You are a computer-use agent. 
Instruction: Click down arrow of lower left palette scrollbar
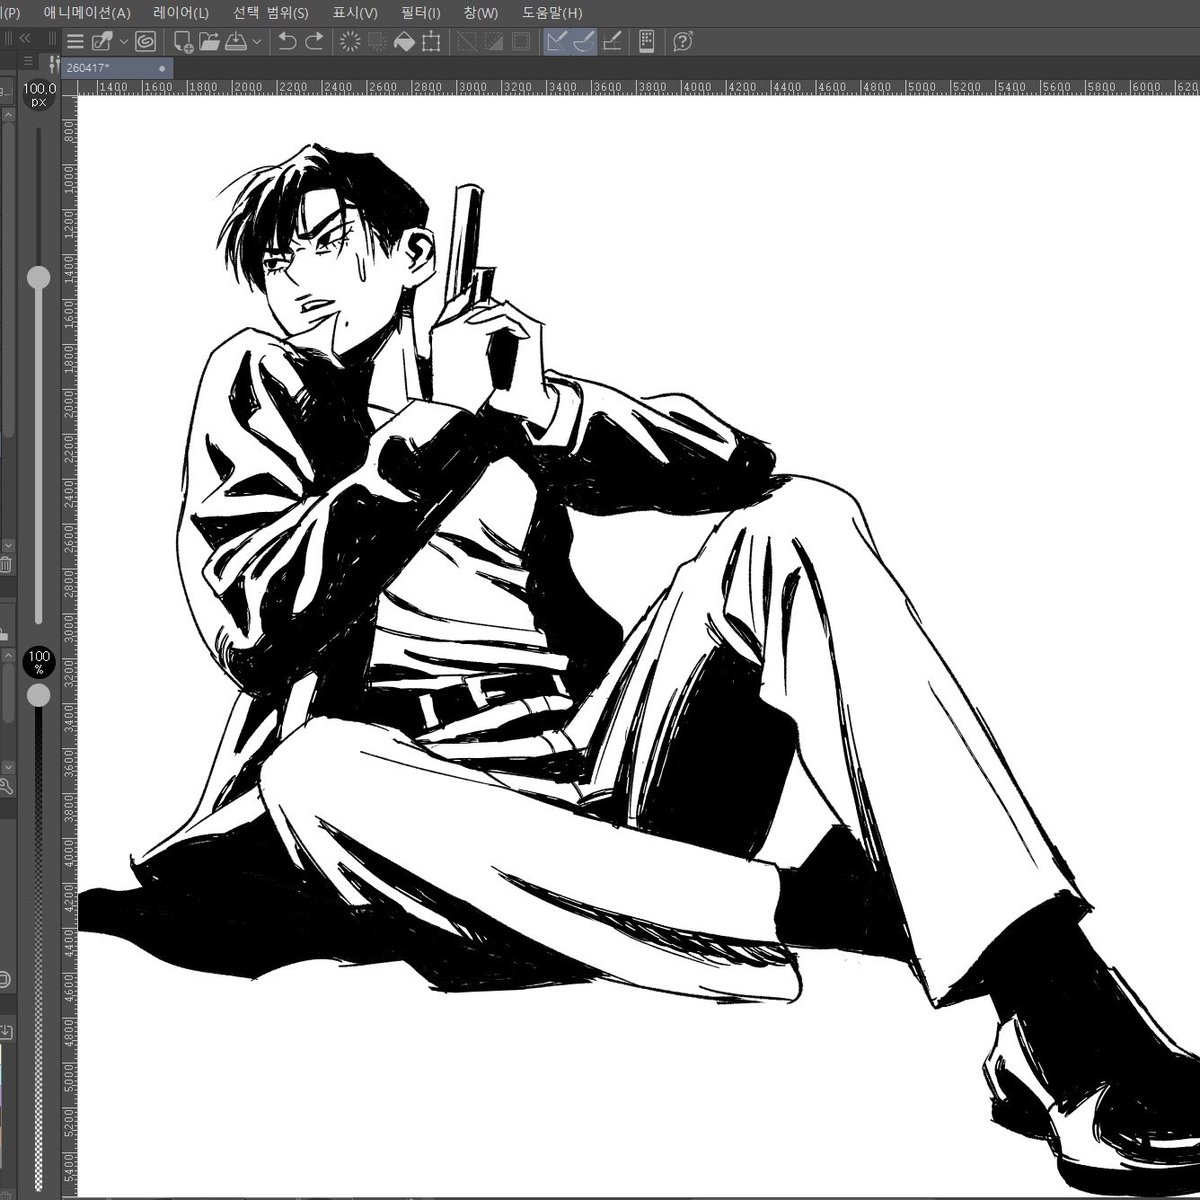6,766
